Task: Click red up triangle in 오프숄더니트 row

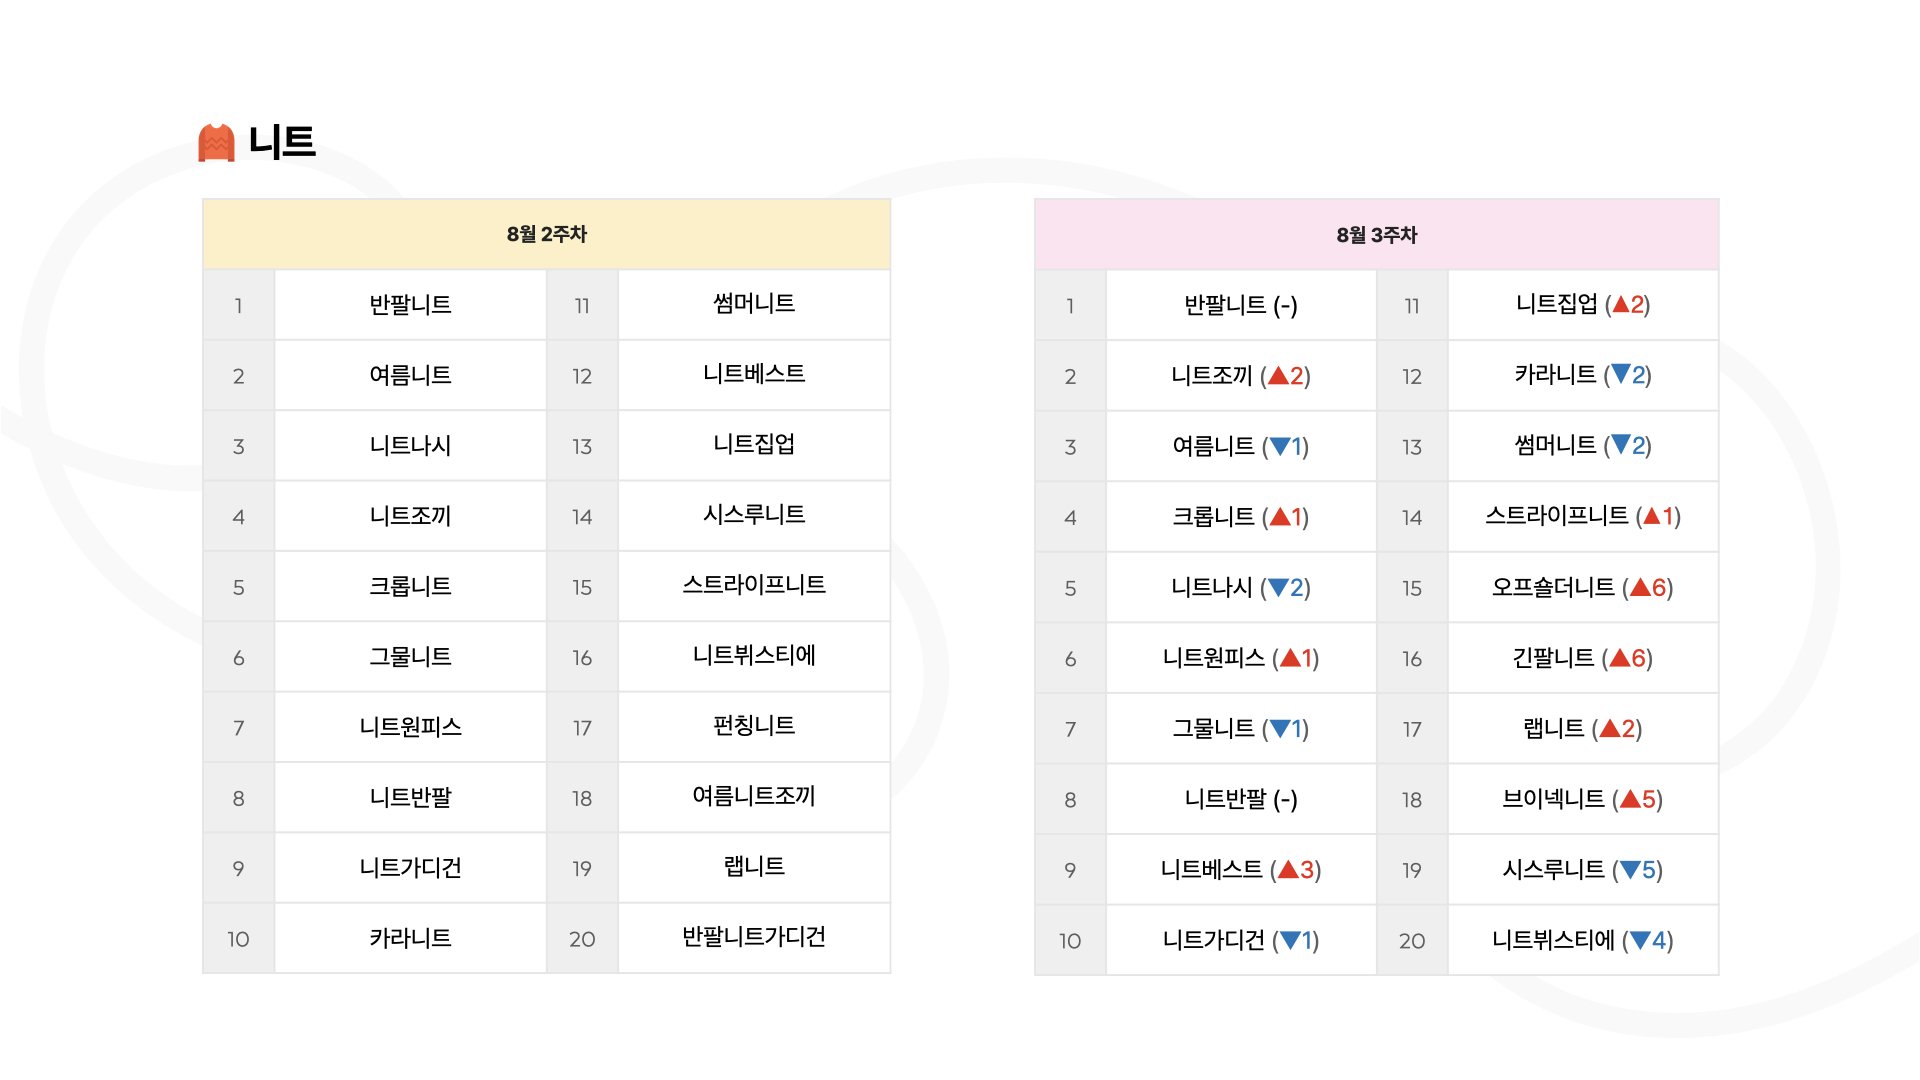Action: [x=1640, y=587]
